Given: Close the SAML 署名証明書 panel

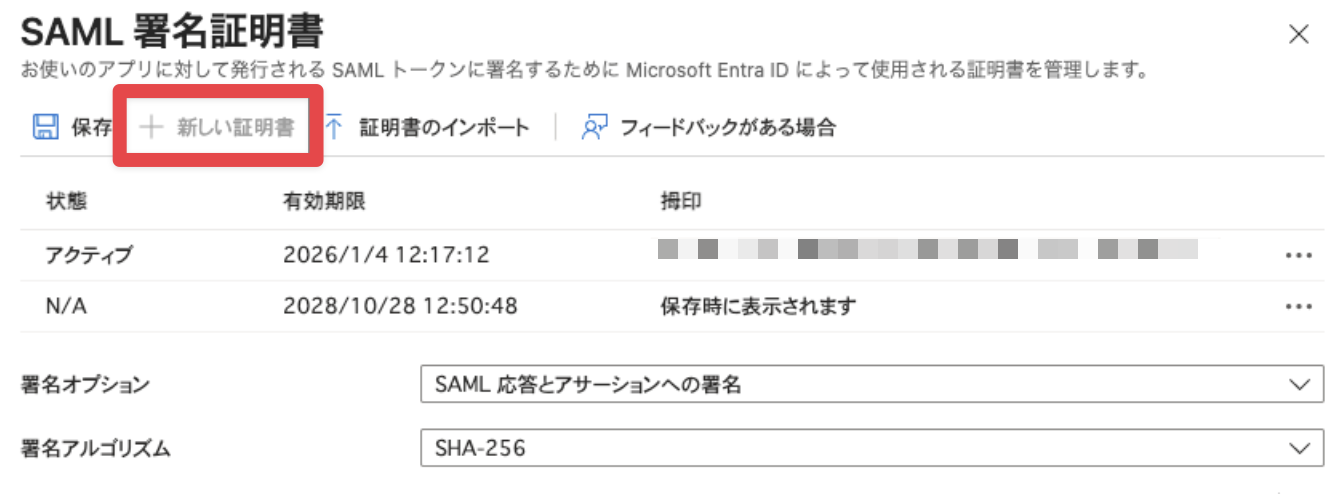Looking at the screenshot, I should 1299,35.
